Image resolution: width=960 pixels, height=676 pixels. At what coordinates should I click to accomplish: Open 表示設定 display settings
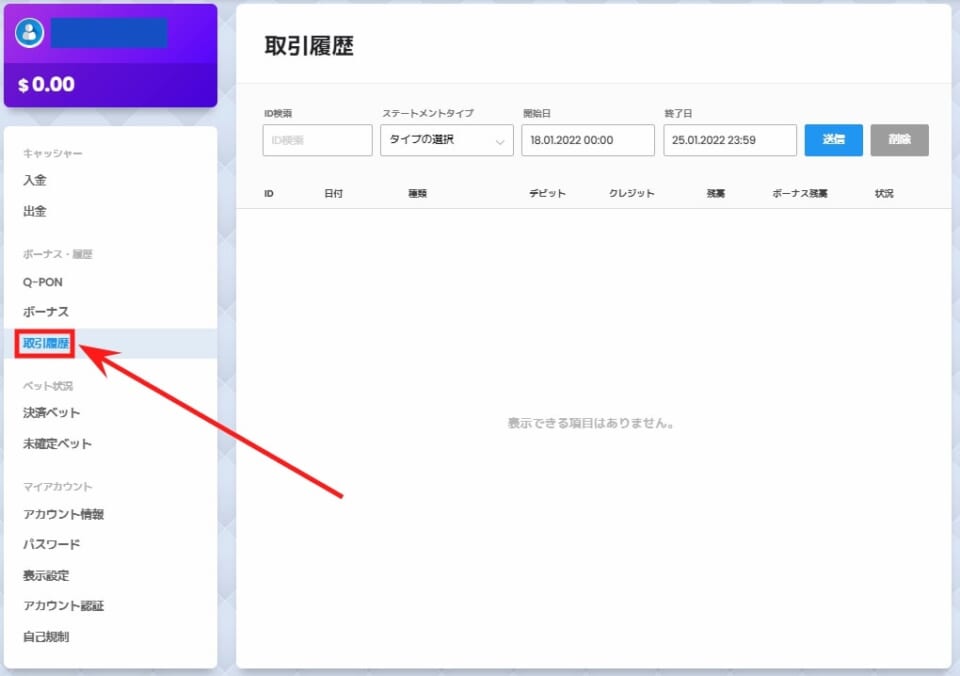coord(46,576)
